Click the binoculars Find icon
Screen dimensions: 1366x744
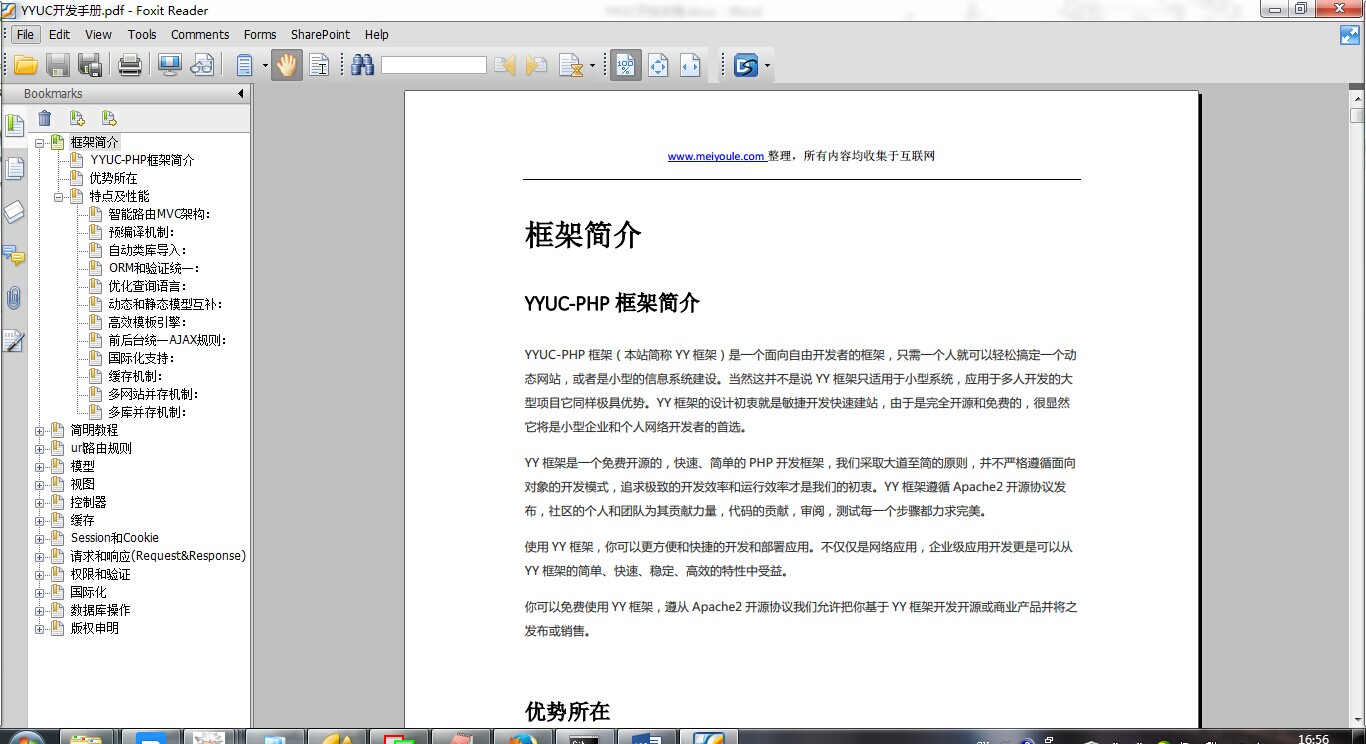362,66
